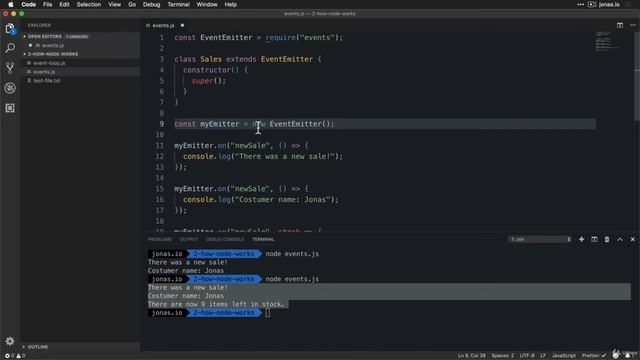Click the screen recording icon in menu bar
The width and height of the screenshot is (640, 360).
coord(592,4)
